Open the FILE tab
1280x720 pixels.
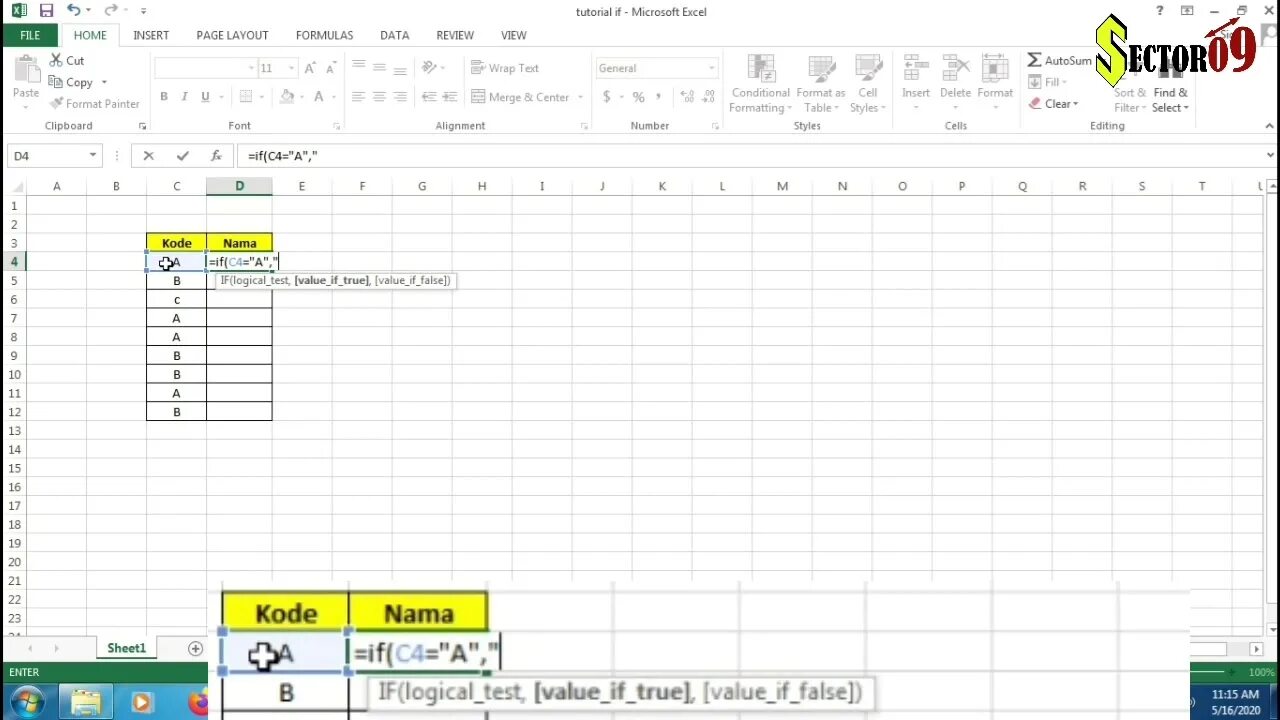[30, 35]
